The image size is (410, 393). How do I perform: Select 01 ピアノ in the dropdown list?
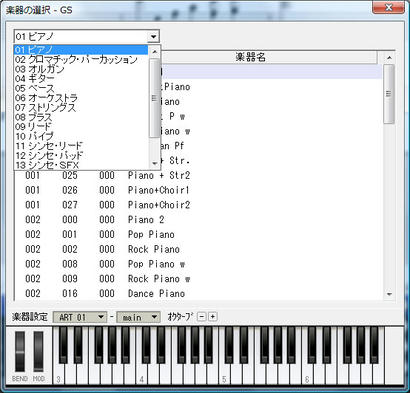click(81, 50)
